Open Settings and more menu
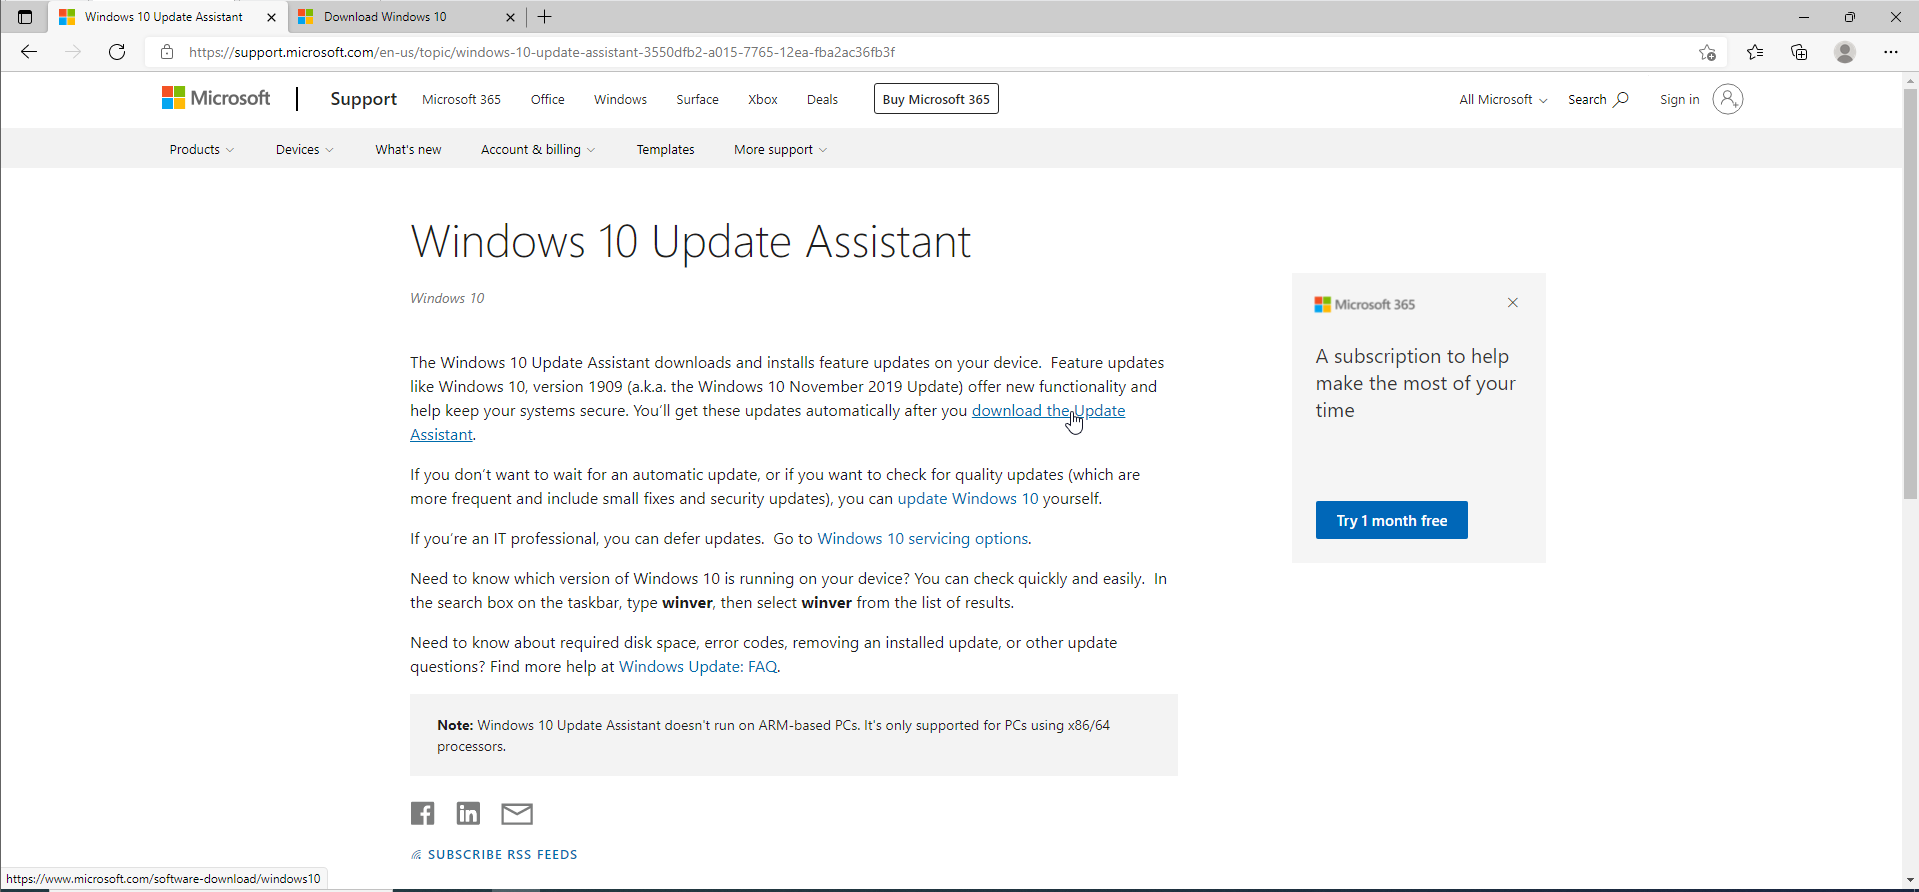The image size is (1919, 892). [x=1890, y=52]
